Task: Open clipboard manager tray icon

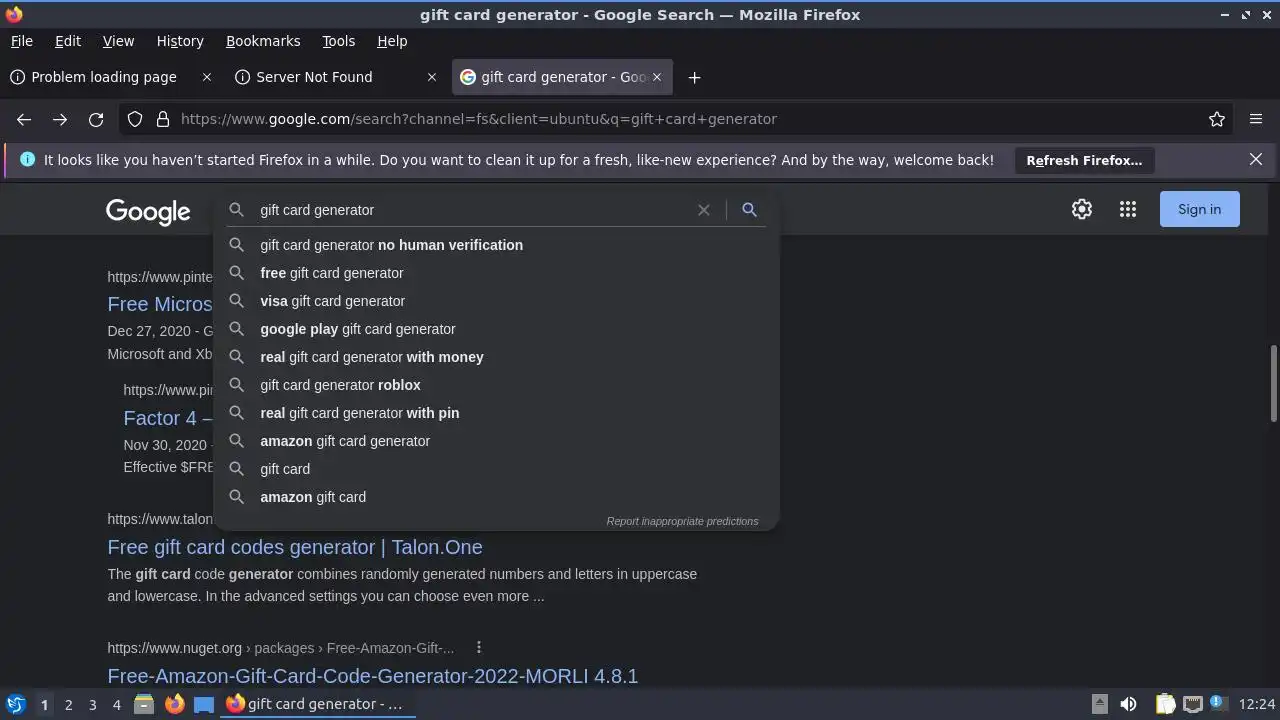Action: [1165, 704]
